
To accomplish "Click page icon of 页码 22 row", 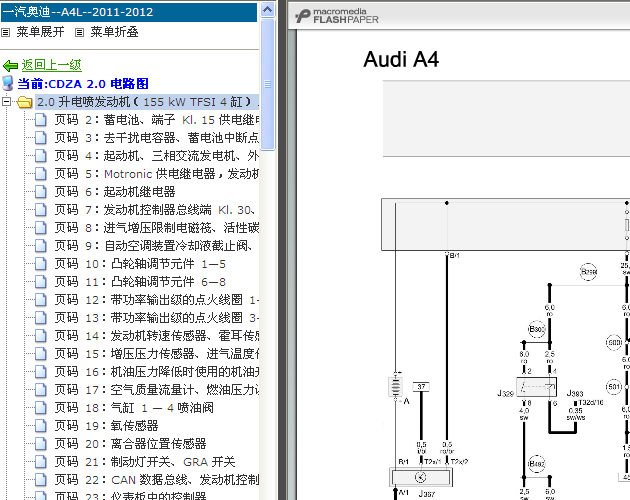I will pos(41,480).
